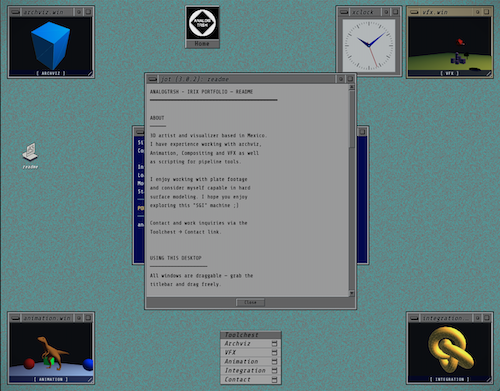Image resolution: width=500 pixels, height=391 pixels.
Task: Select Animation in the Toolchest
Action: tap(251, 362)
